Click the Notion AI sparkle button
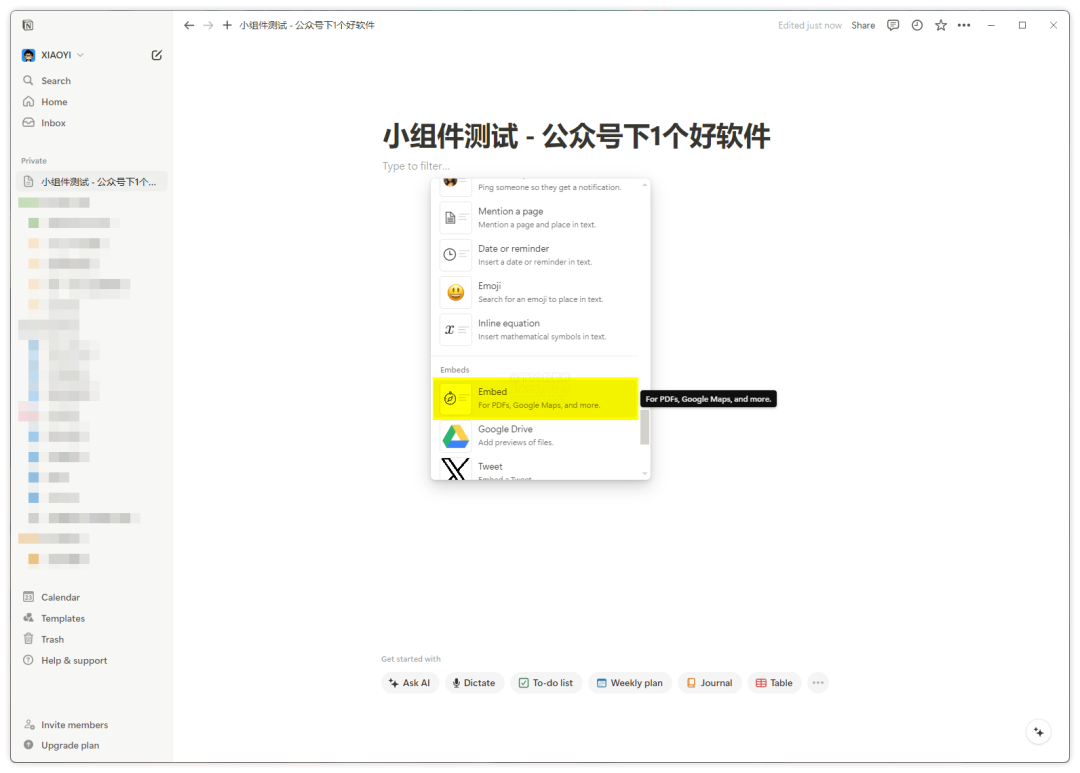 [1039, 732]
